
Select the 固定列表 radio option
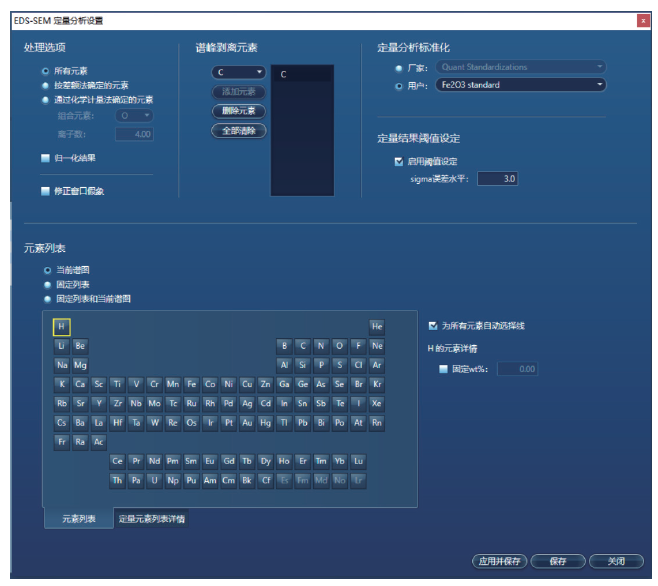coord(45,284)
